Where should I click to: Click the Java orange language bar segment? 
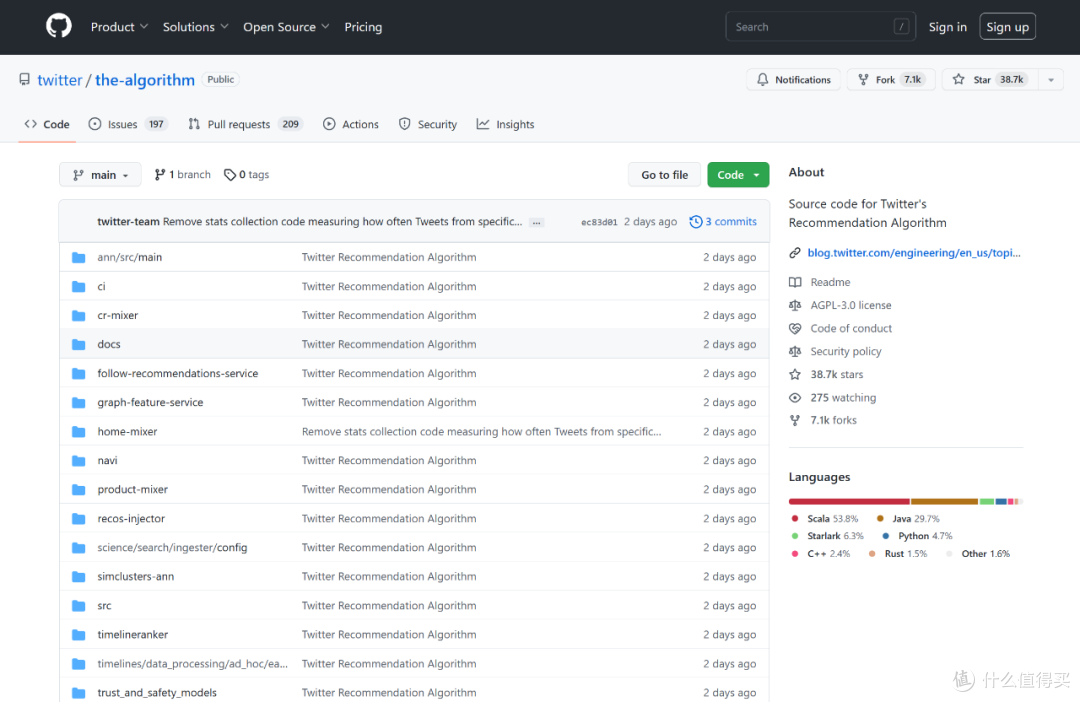click(944, 502)
